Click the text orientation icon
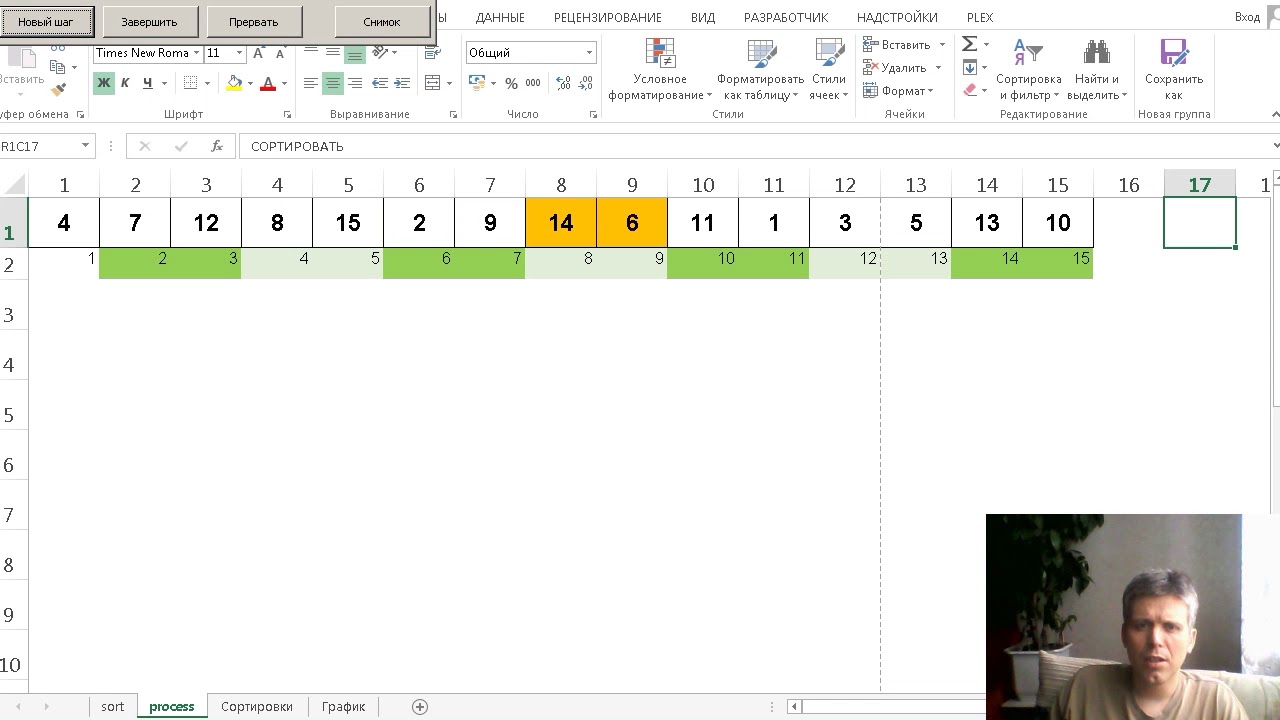The width and height of the screenshot is (1280, 720). coord(380,54)
